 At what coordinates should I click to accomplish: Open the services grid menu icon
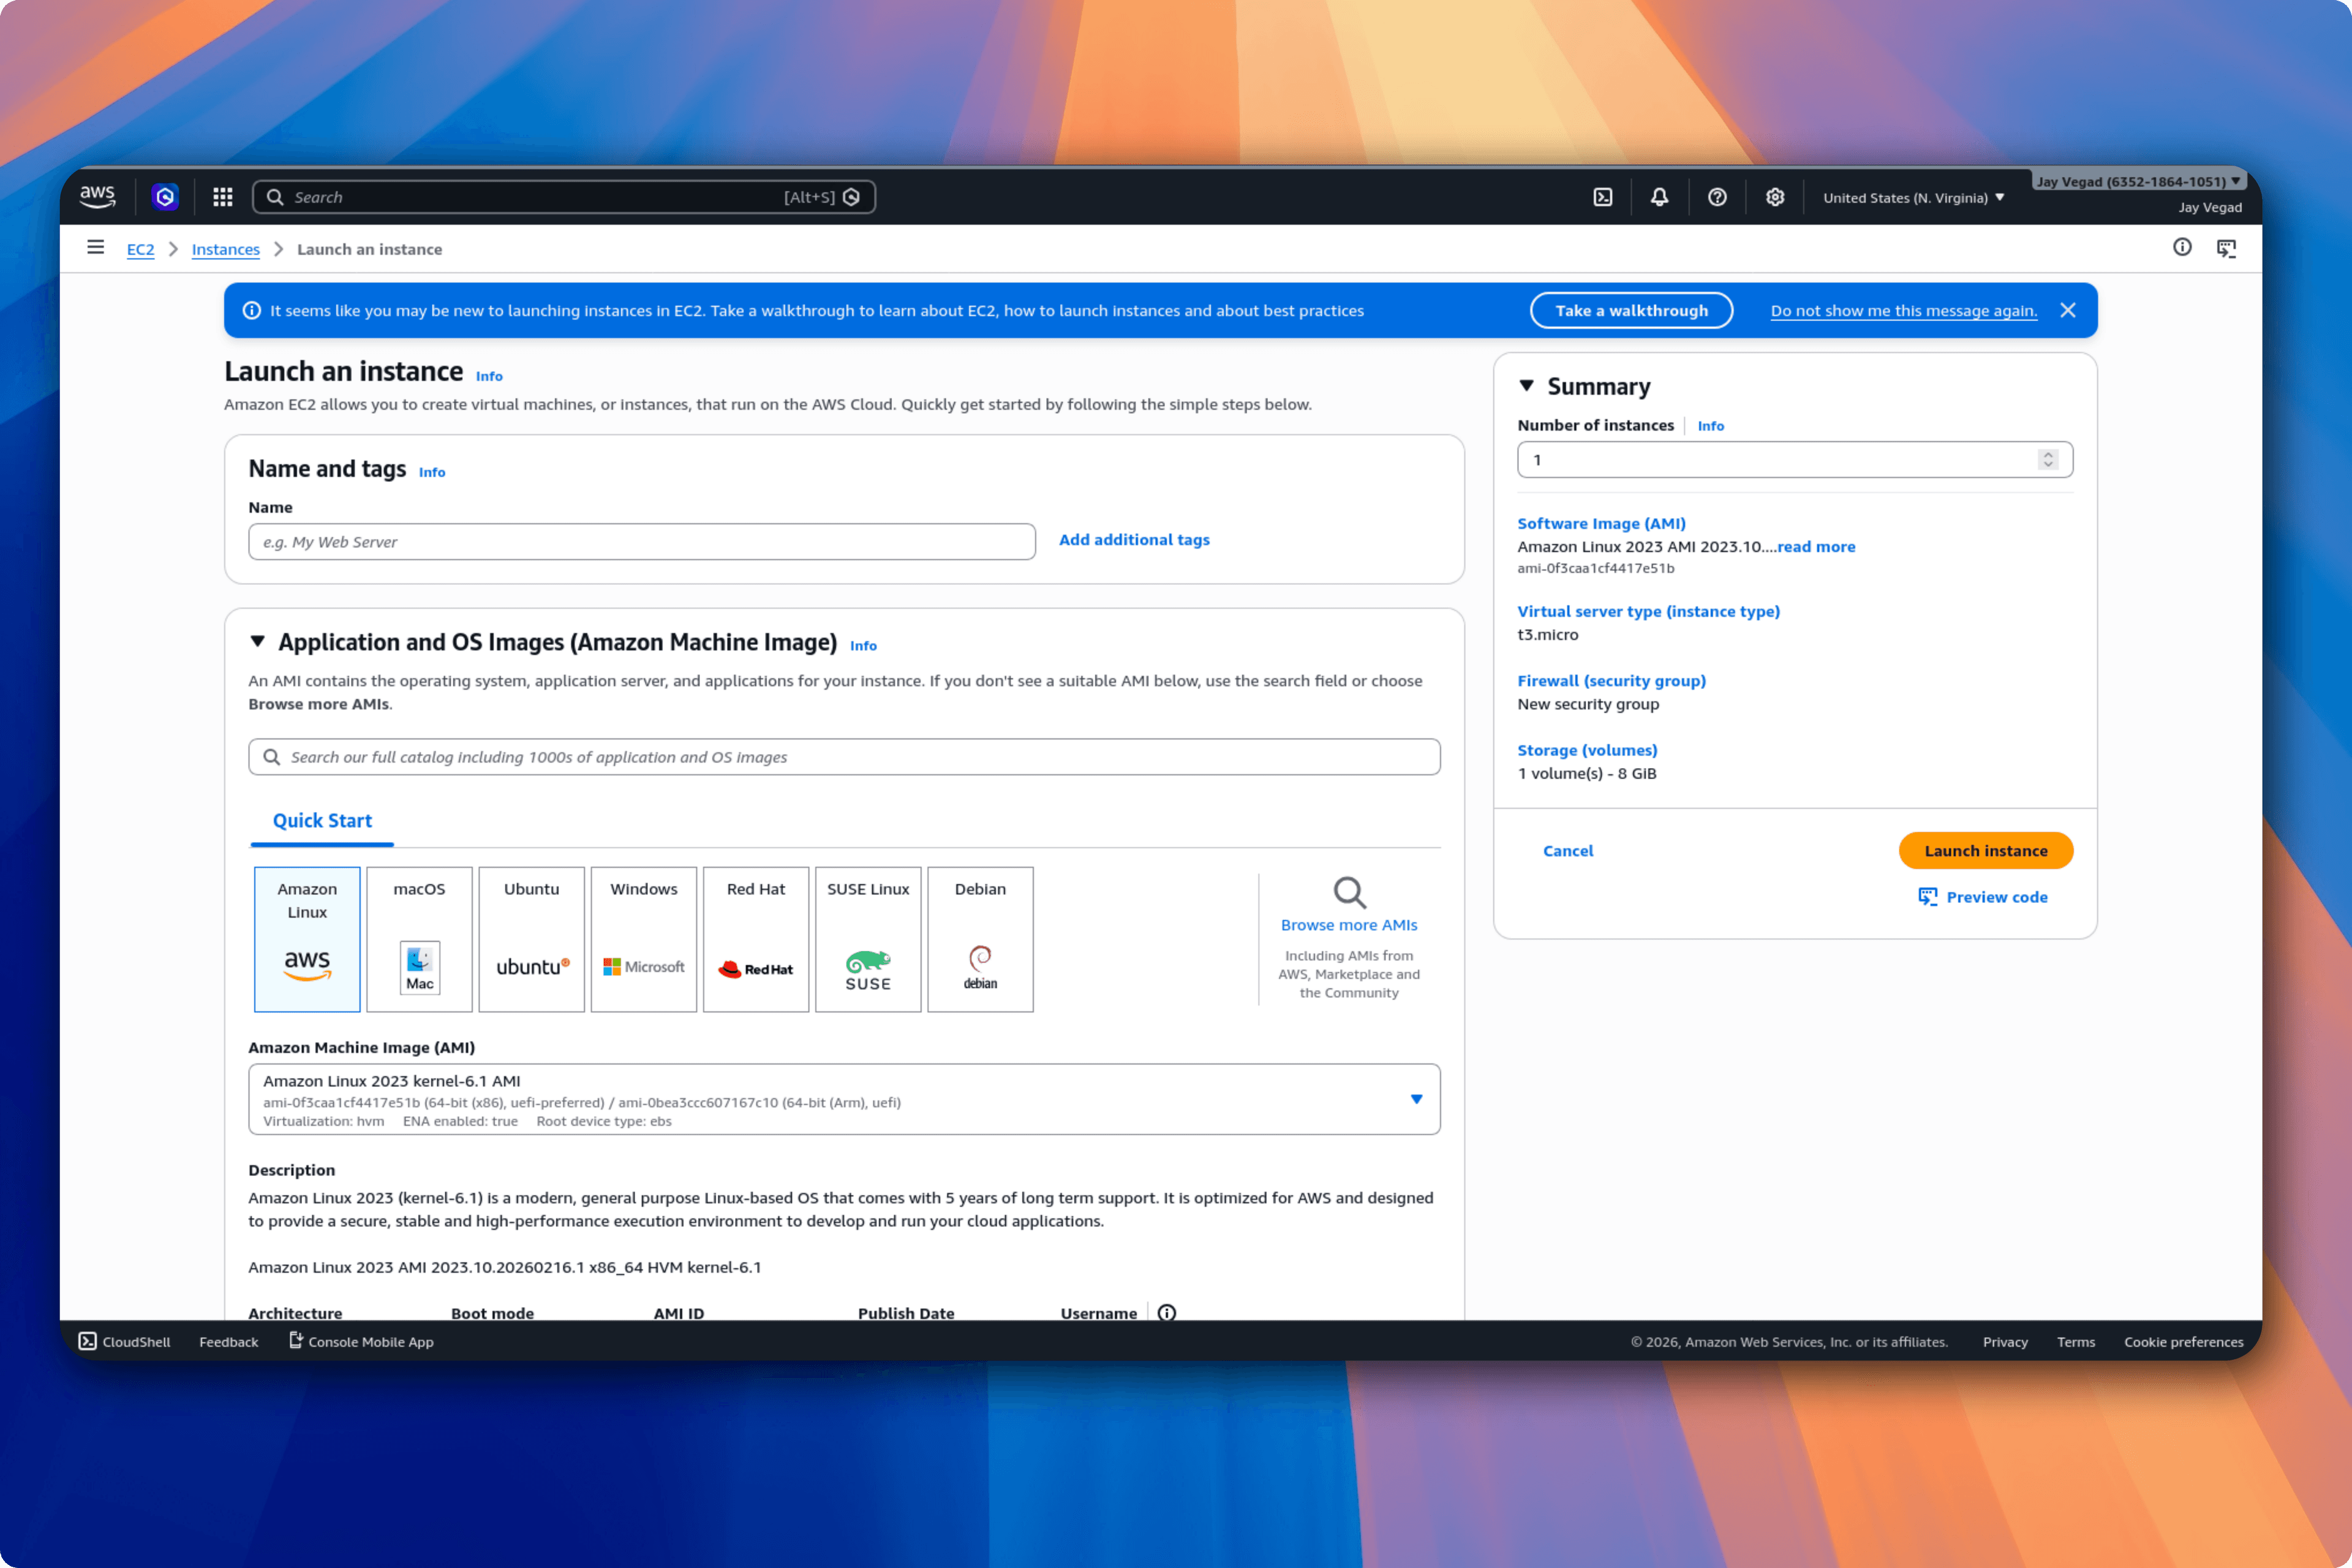[223, 197]
